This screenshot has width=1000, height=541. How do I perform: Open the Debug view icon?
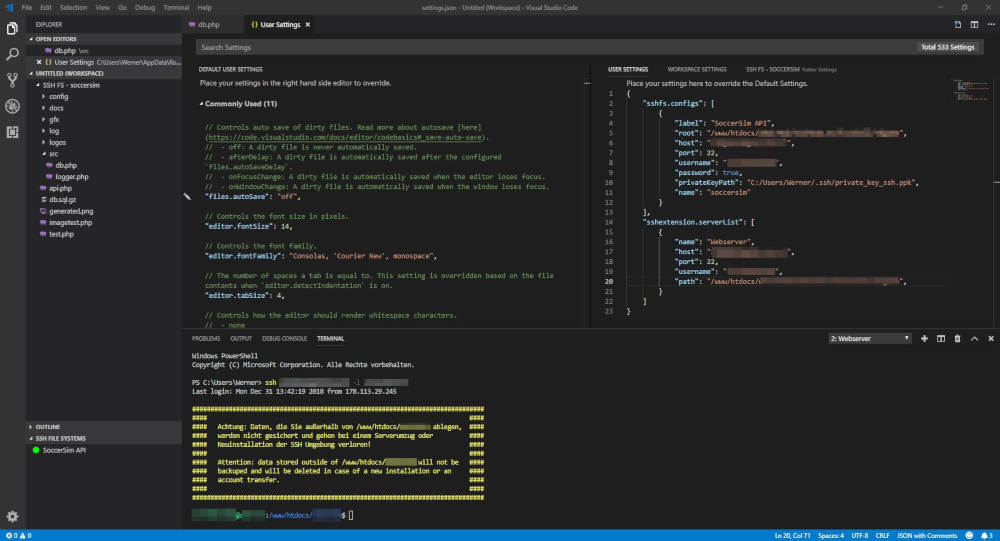coord(12,106)
